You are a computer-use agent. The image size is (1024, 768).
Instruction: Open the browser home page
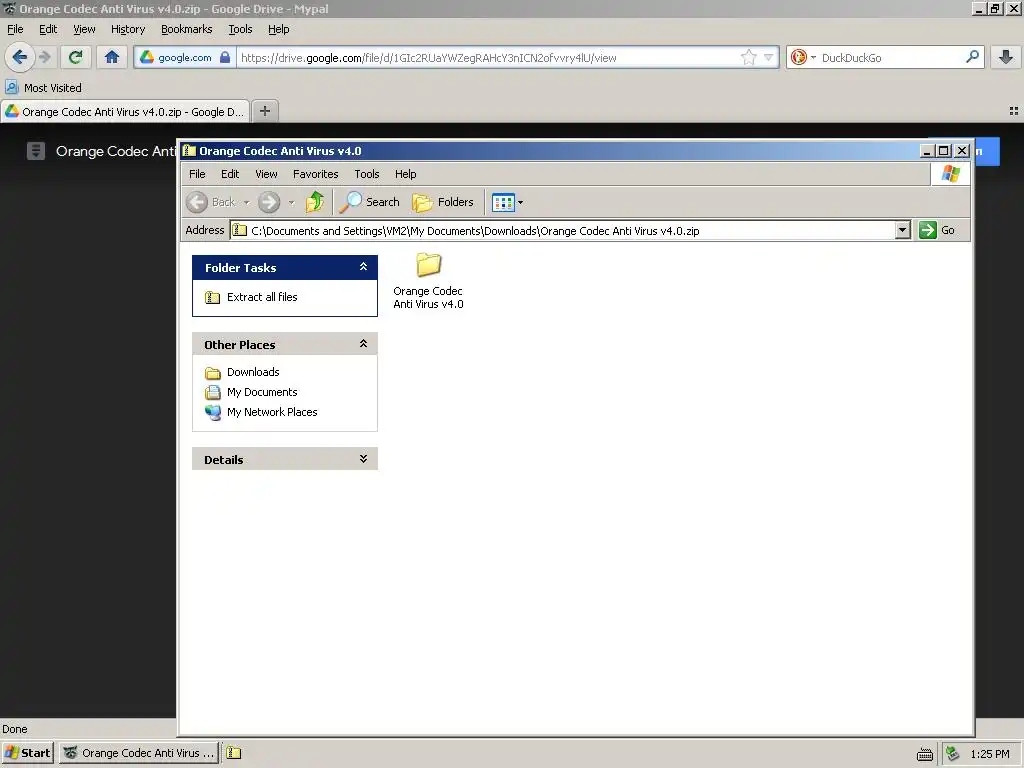(112, 57)
